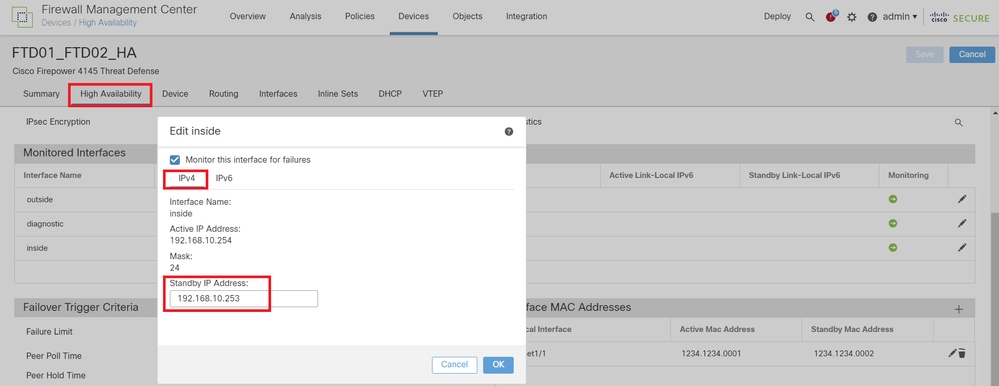Open the Integration menu
Image resolution: width=999 pixels, height=386 pixels.
point(526,17)
